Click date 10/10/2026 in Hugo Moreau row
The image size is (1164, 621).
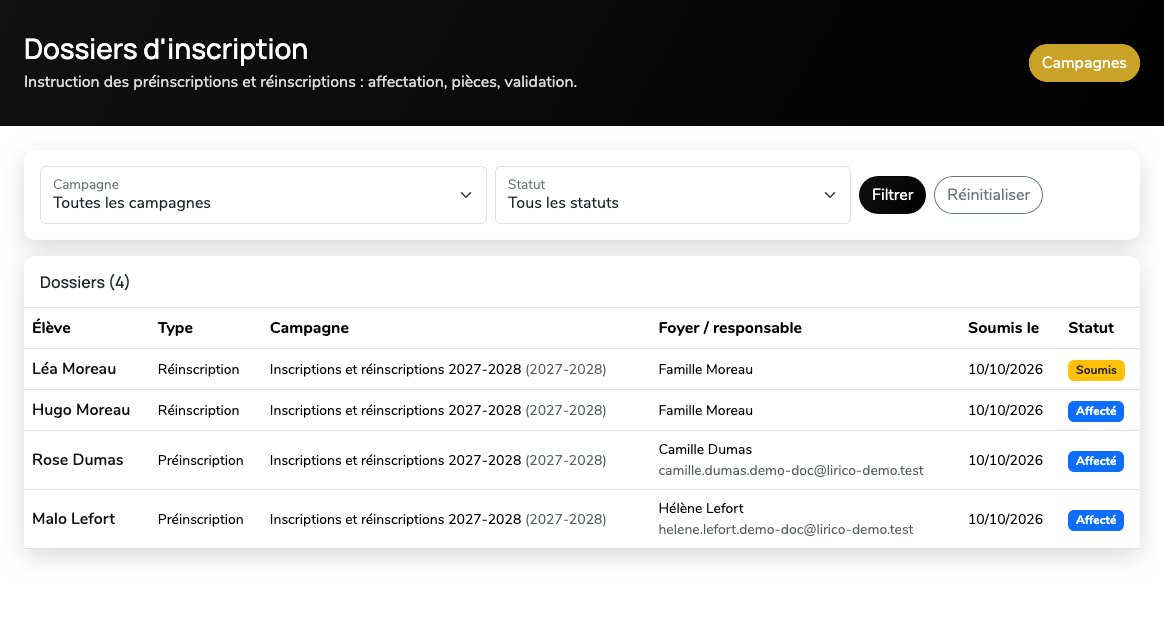pos(1005,410)
